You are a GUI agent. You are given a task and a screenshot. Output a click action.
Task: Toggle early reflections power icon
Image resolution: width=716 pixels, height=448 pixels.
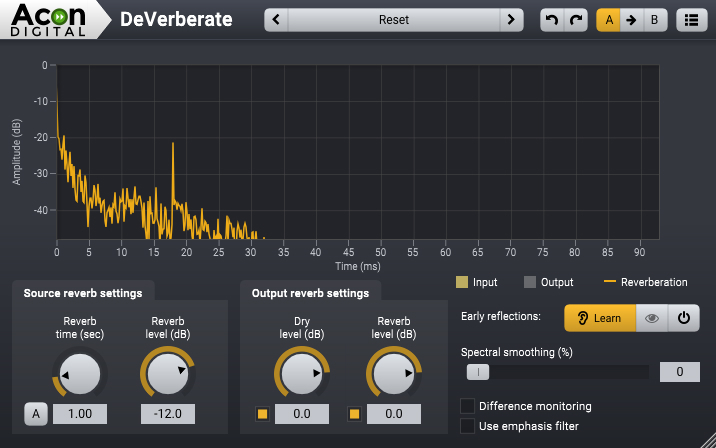coord(683,318)
